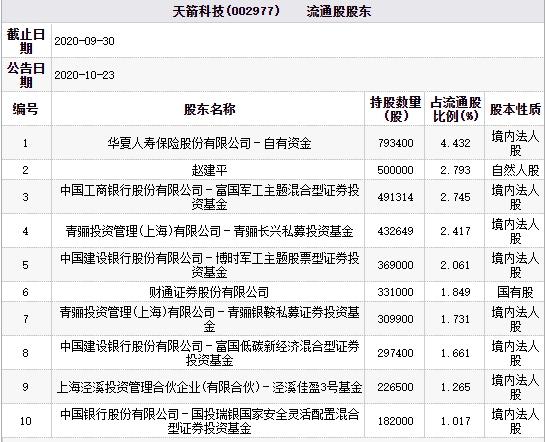The height and width of the screenshot is (442, 546).
Task: Click the title 天箭科技(002977) 流通股股东
Action: click(x=272, y=11)
